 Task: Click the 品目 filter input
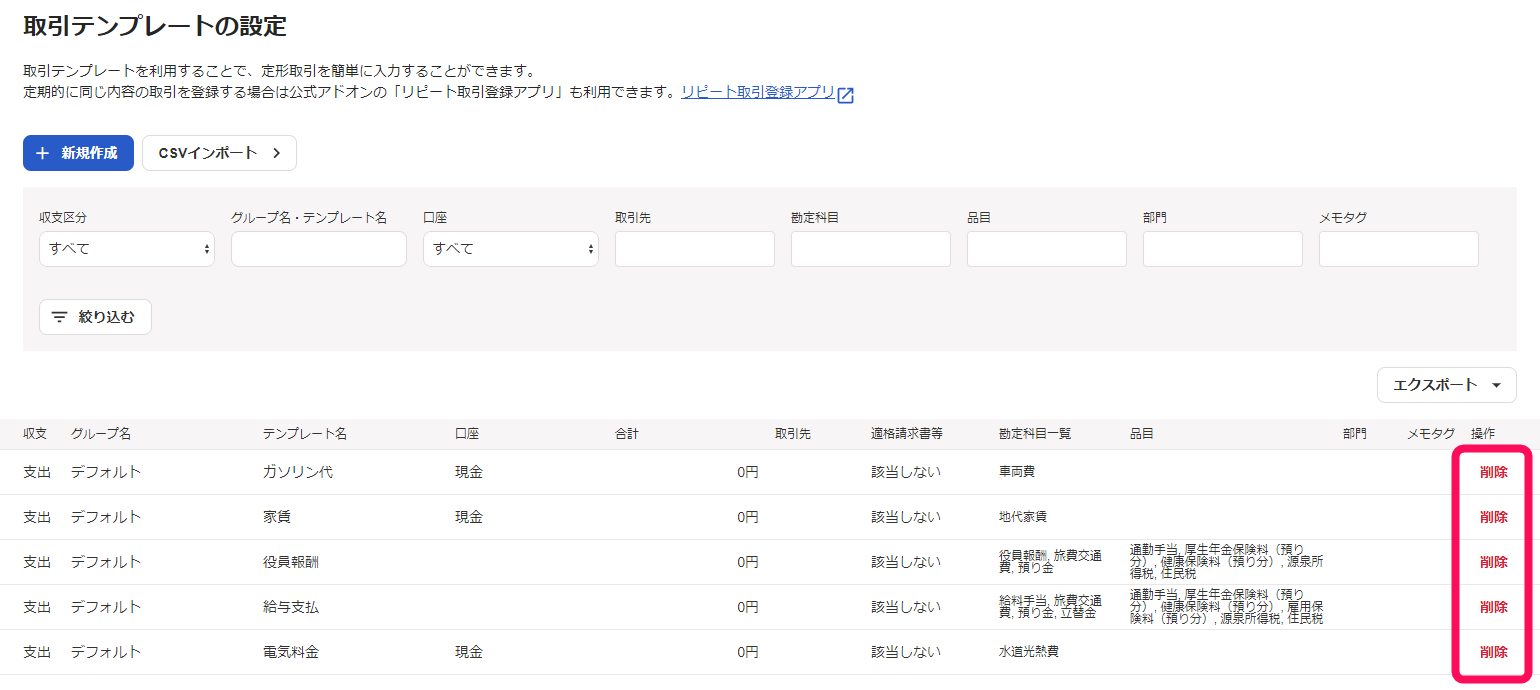coord(1047,249)
